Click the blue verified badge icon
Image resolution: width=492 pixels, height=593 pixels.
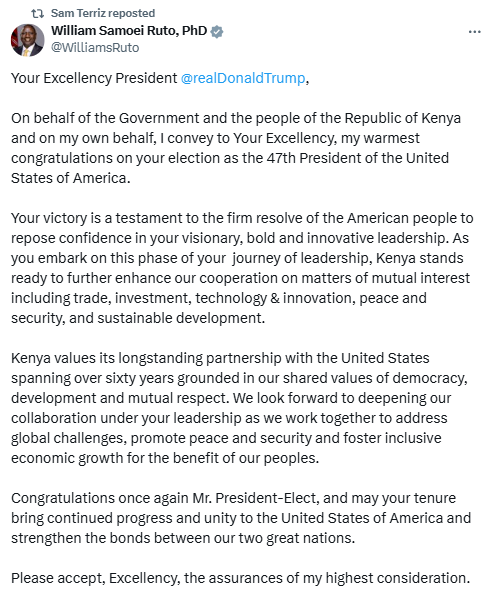pyautogui.click(x=217, y=32)
